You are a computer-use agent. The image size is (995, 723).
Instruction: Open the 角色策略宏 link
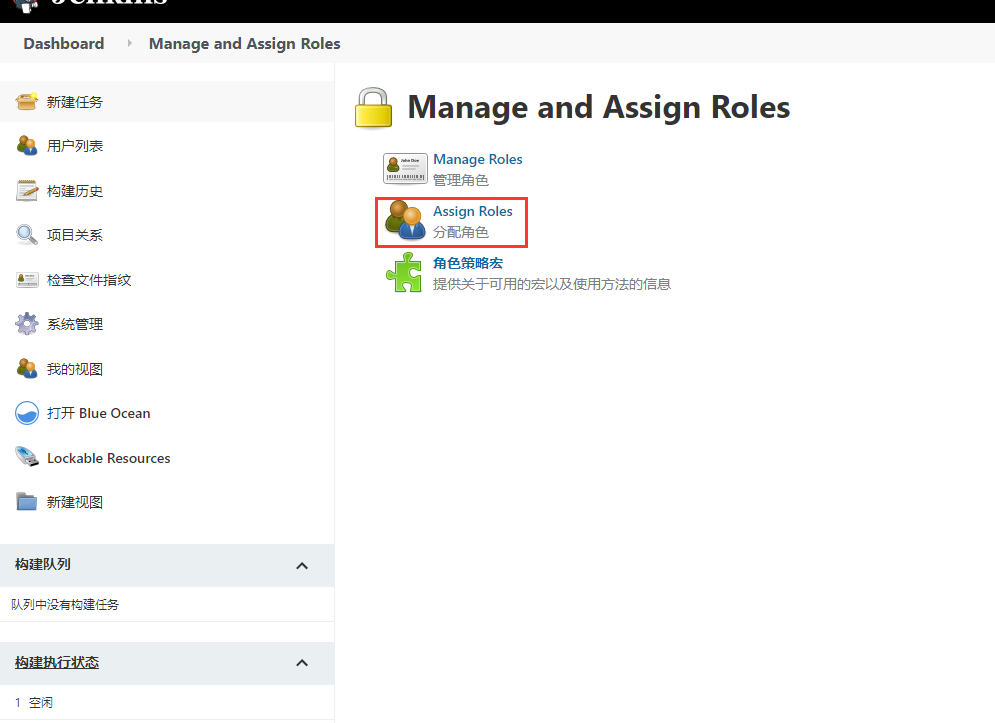468,263
